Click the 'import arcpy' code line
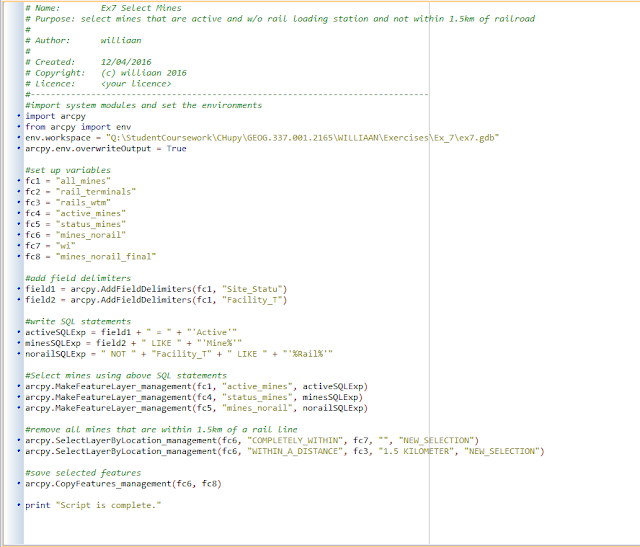The width and height of the screenshot is (640, 547). 56,116
